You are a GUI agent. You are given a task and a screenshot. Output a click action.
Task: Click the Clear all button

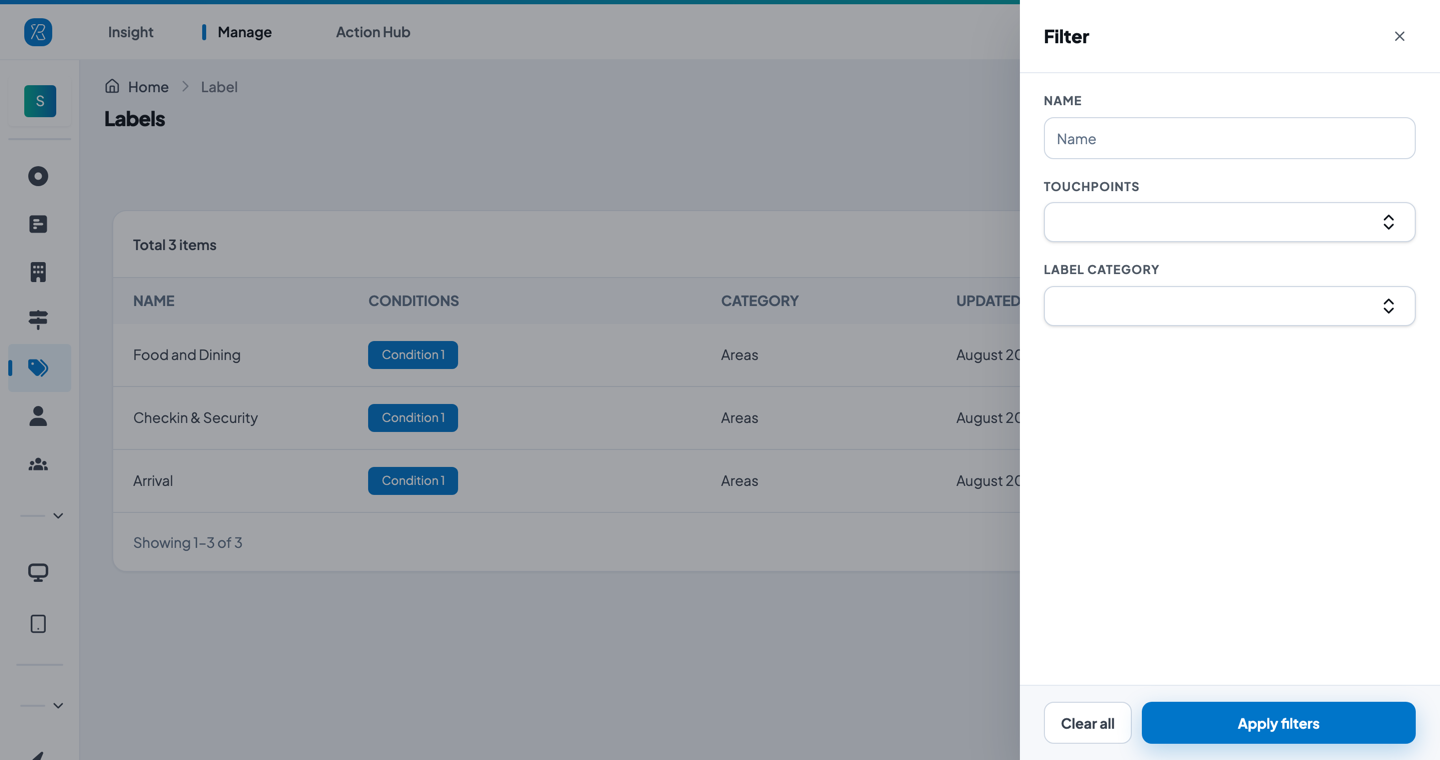click(x=1087, y=723)
